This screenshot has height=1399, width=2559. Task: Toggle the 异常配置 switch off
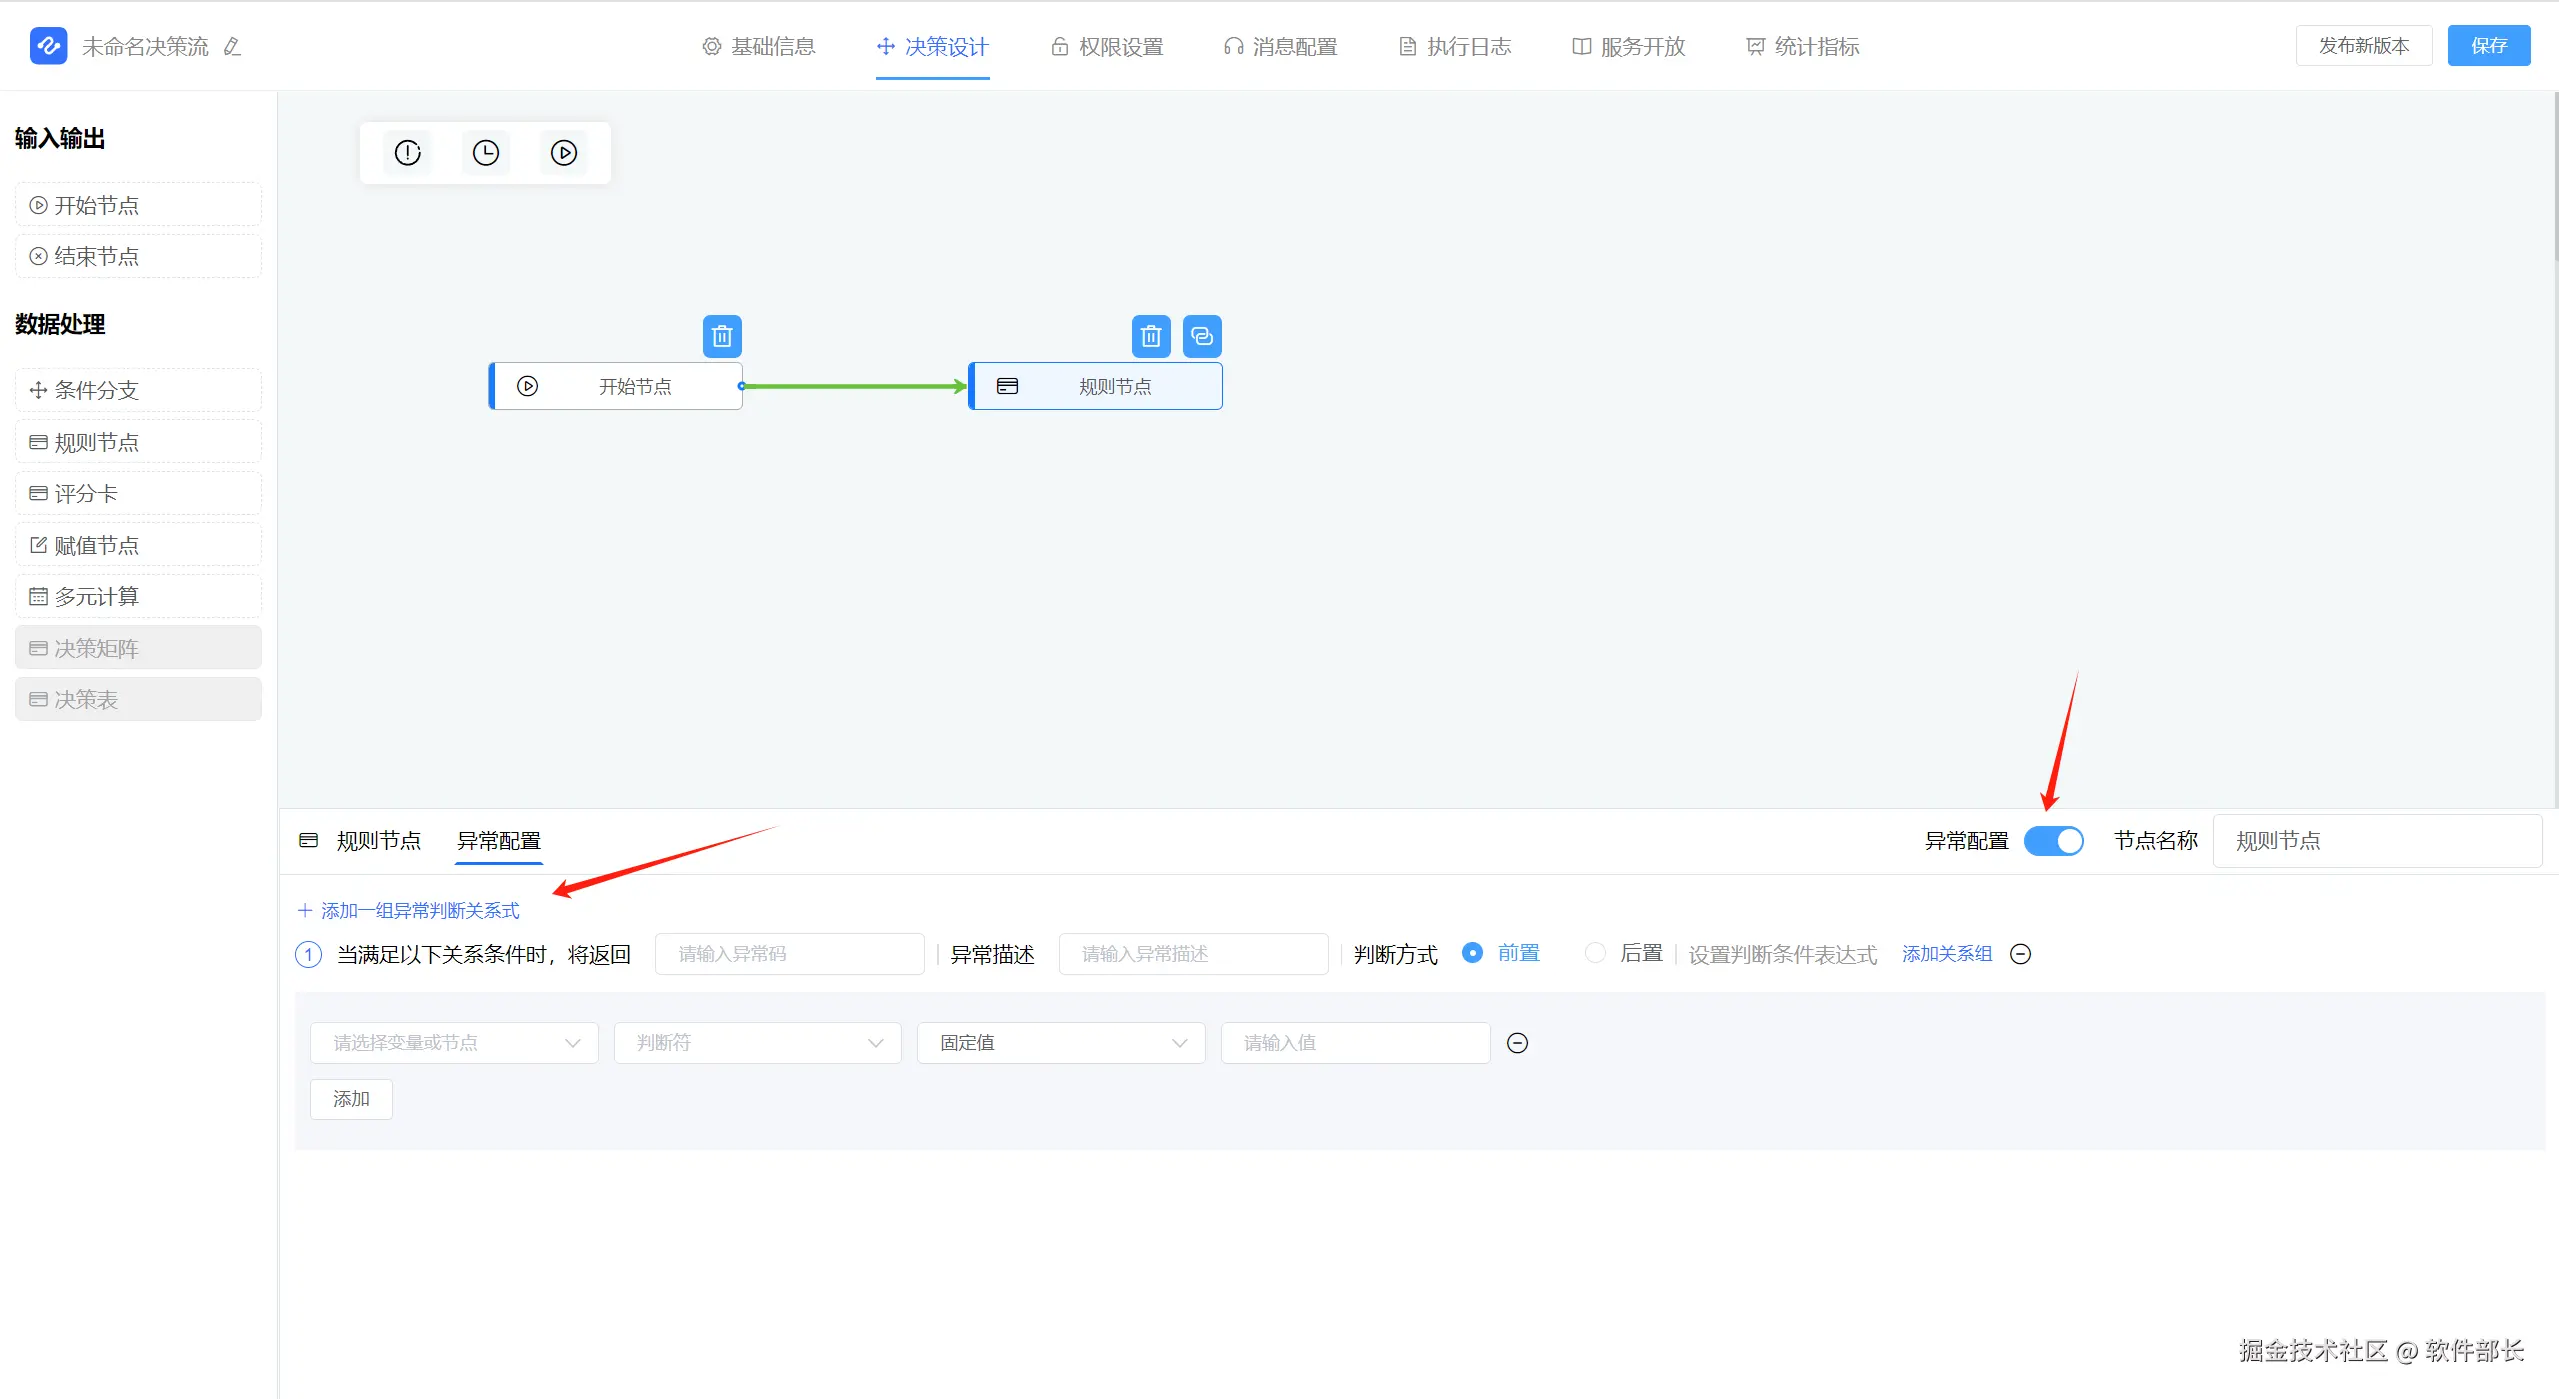(2053, 841)
